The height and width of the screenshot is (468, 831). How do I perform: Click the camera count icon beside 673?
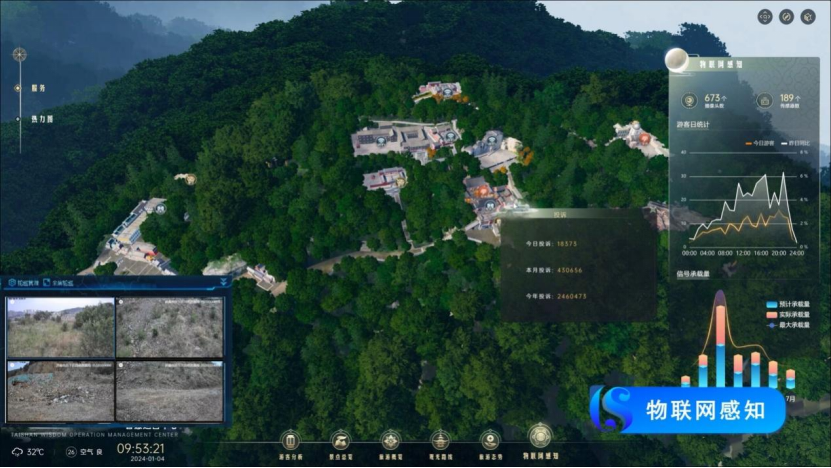coord(689,100)
